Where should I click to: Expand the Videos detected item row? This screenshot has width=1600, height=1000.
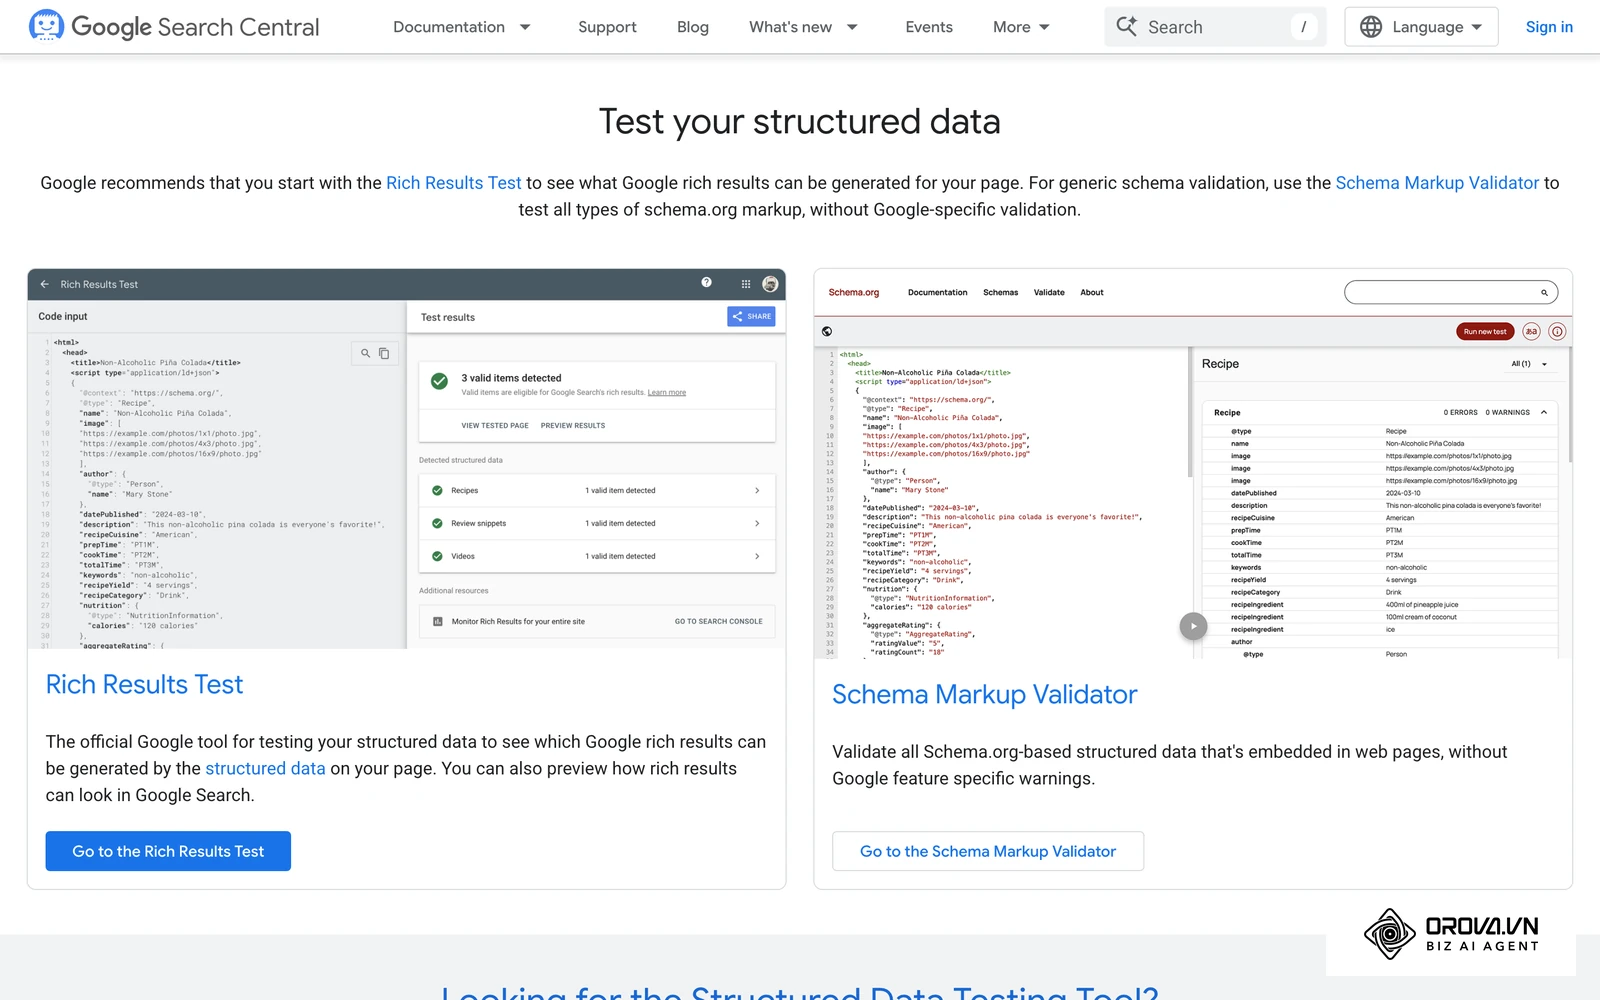[597, 556]
